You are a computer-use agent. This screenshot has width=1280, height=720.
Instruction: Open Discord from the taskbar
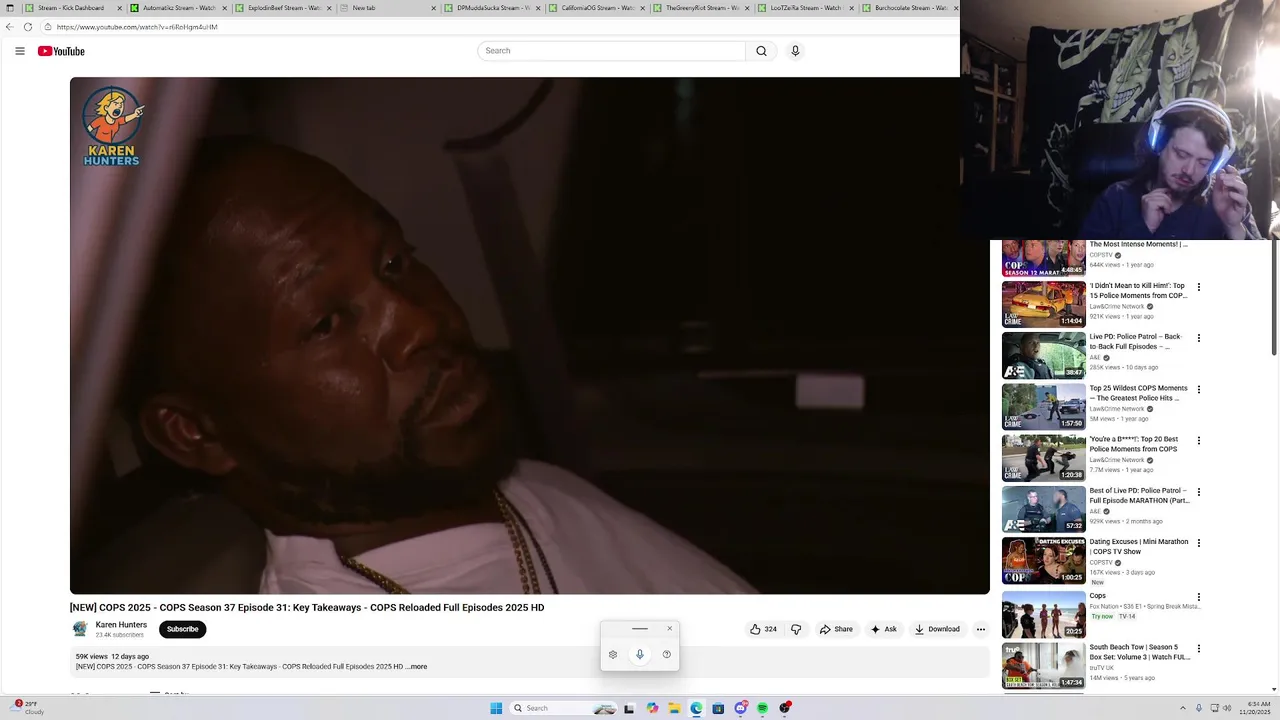click(x=740, y=708)
